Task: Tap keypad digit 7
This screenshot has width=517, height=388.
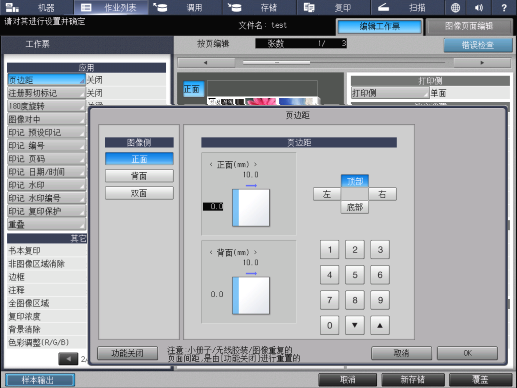Action: (330, 300)
